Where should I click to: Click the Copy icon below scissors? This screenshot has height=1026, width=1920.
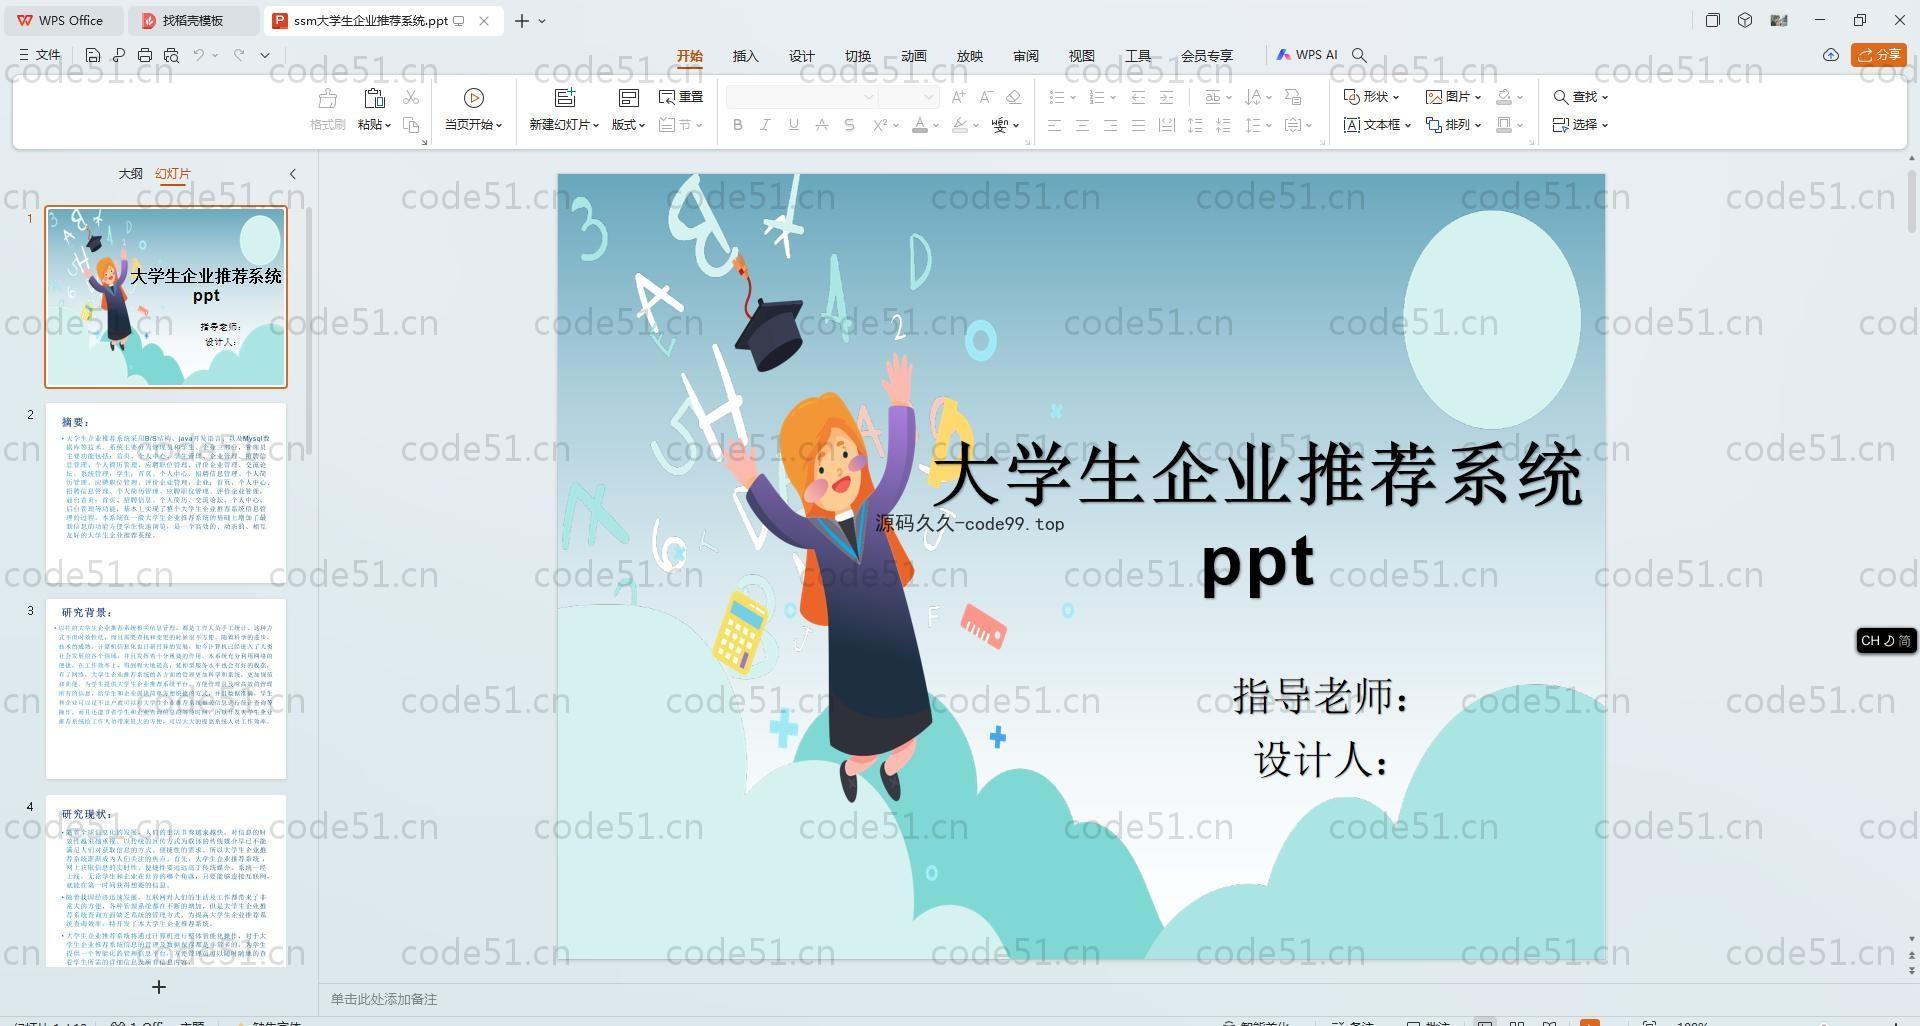tap(411, 125)
